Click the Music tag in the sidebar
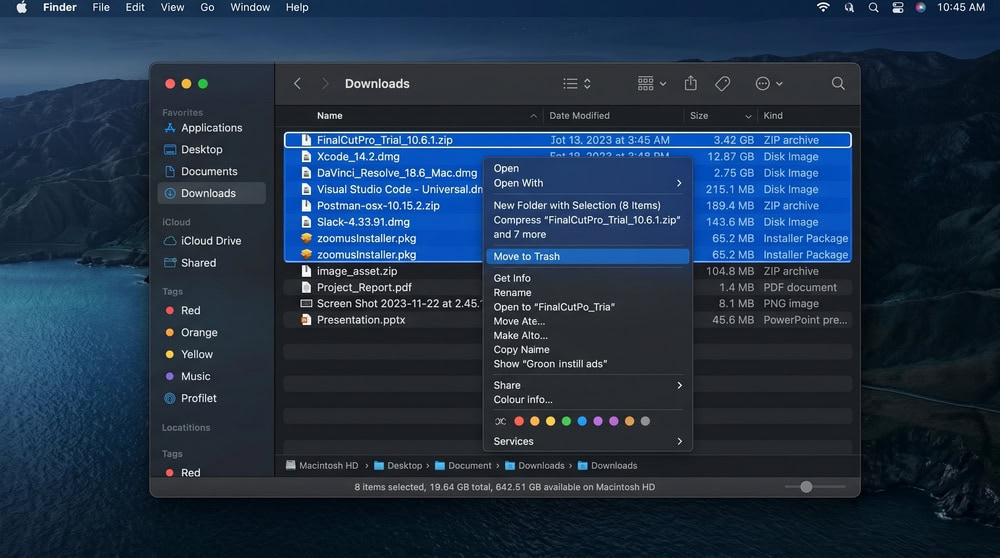 click(x=211, y=376)
